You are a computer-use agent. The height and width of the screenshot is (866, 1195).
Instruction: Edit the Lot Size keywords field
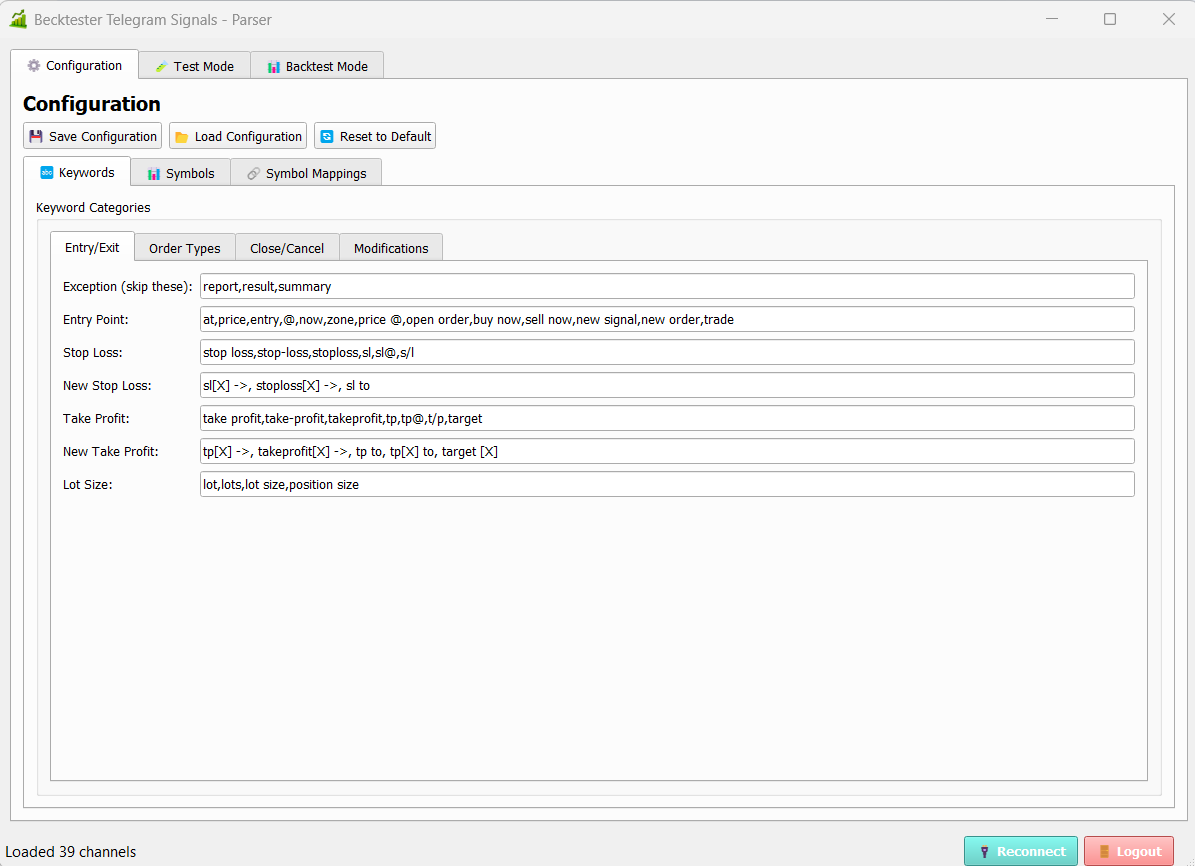point(667,484)
